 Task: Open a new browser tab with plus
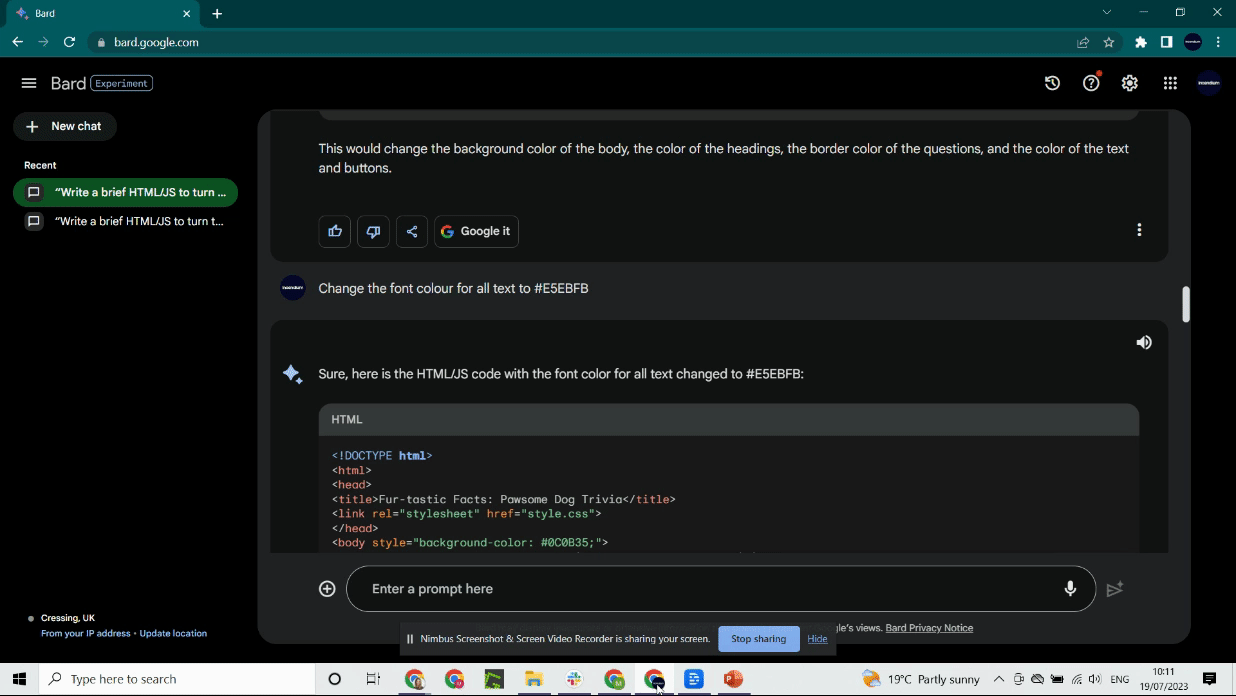[x=217, y=14]
